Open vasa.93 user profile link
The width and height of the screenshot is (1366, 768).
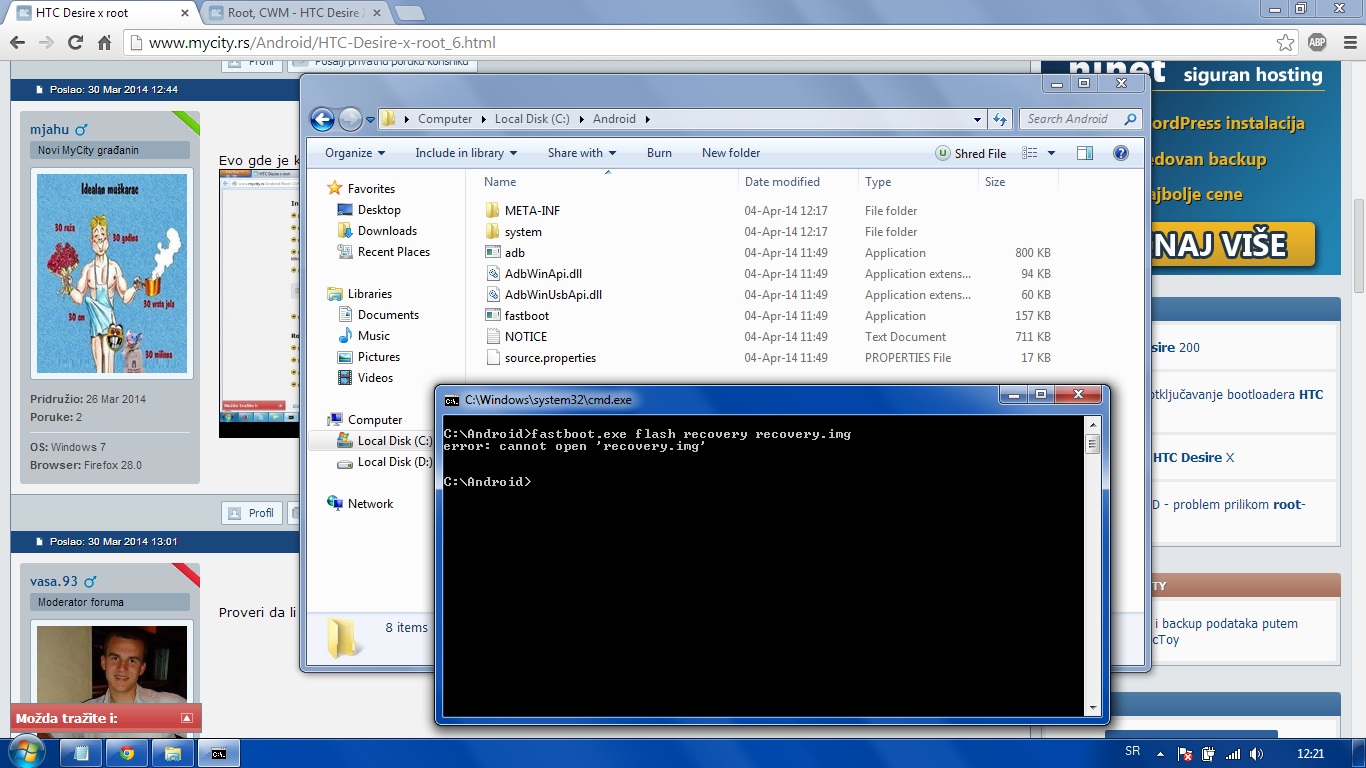(54, 581)
